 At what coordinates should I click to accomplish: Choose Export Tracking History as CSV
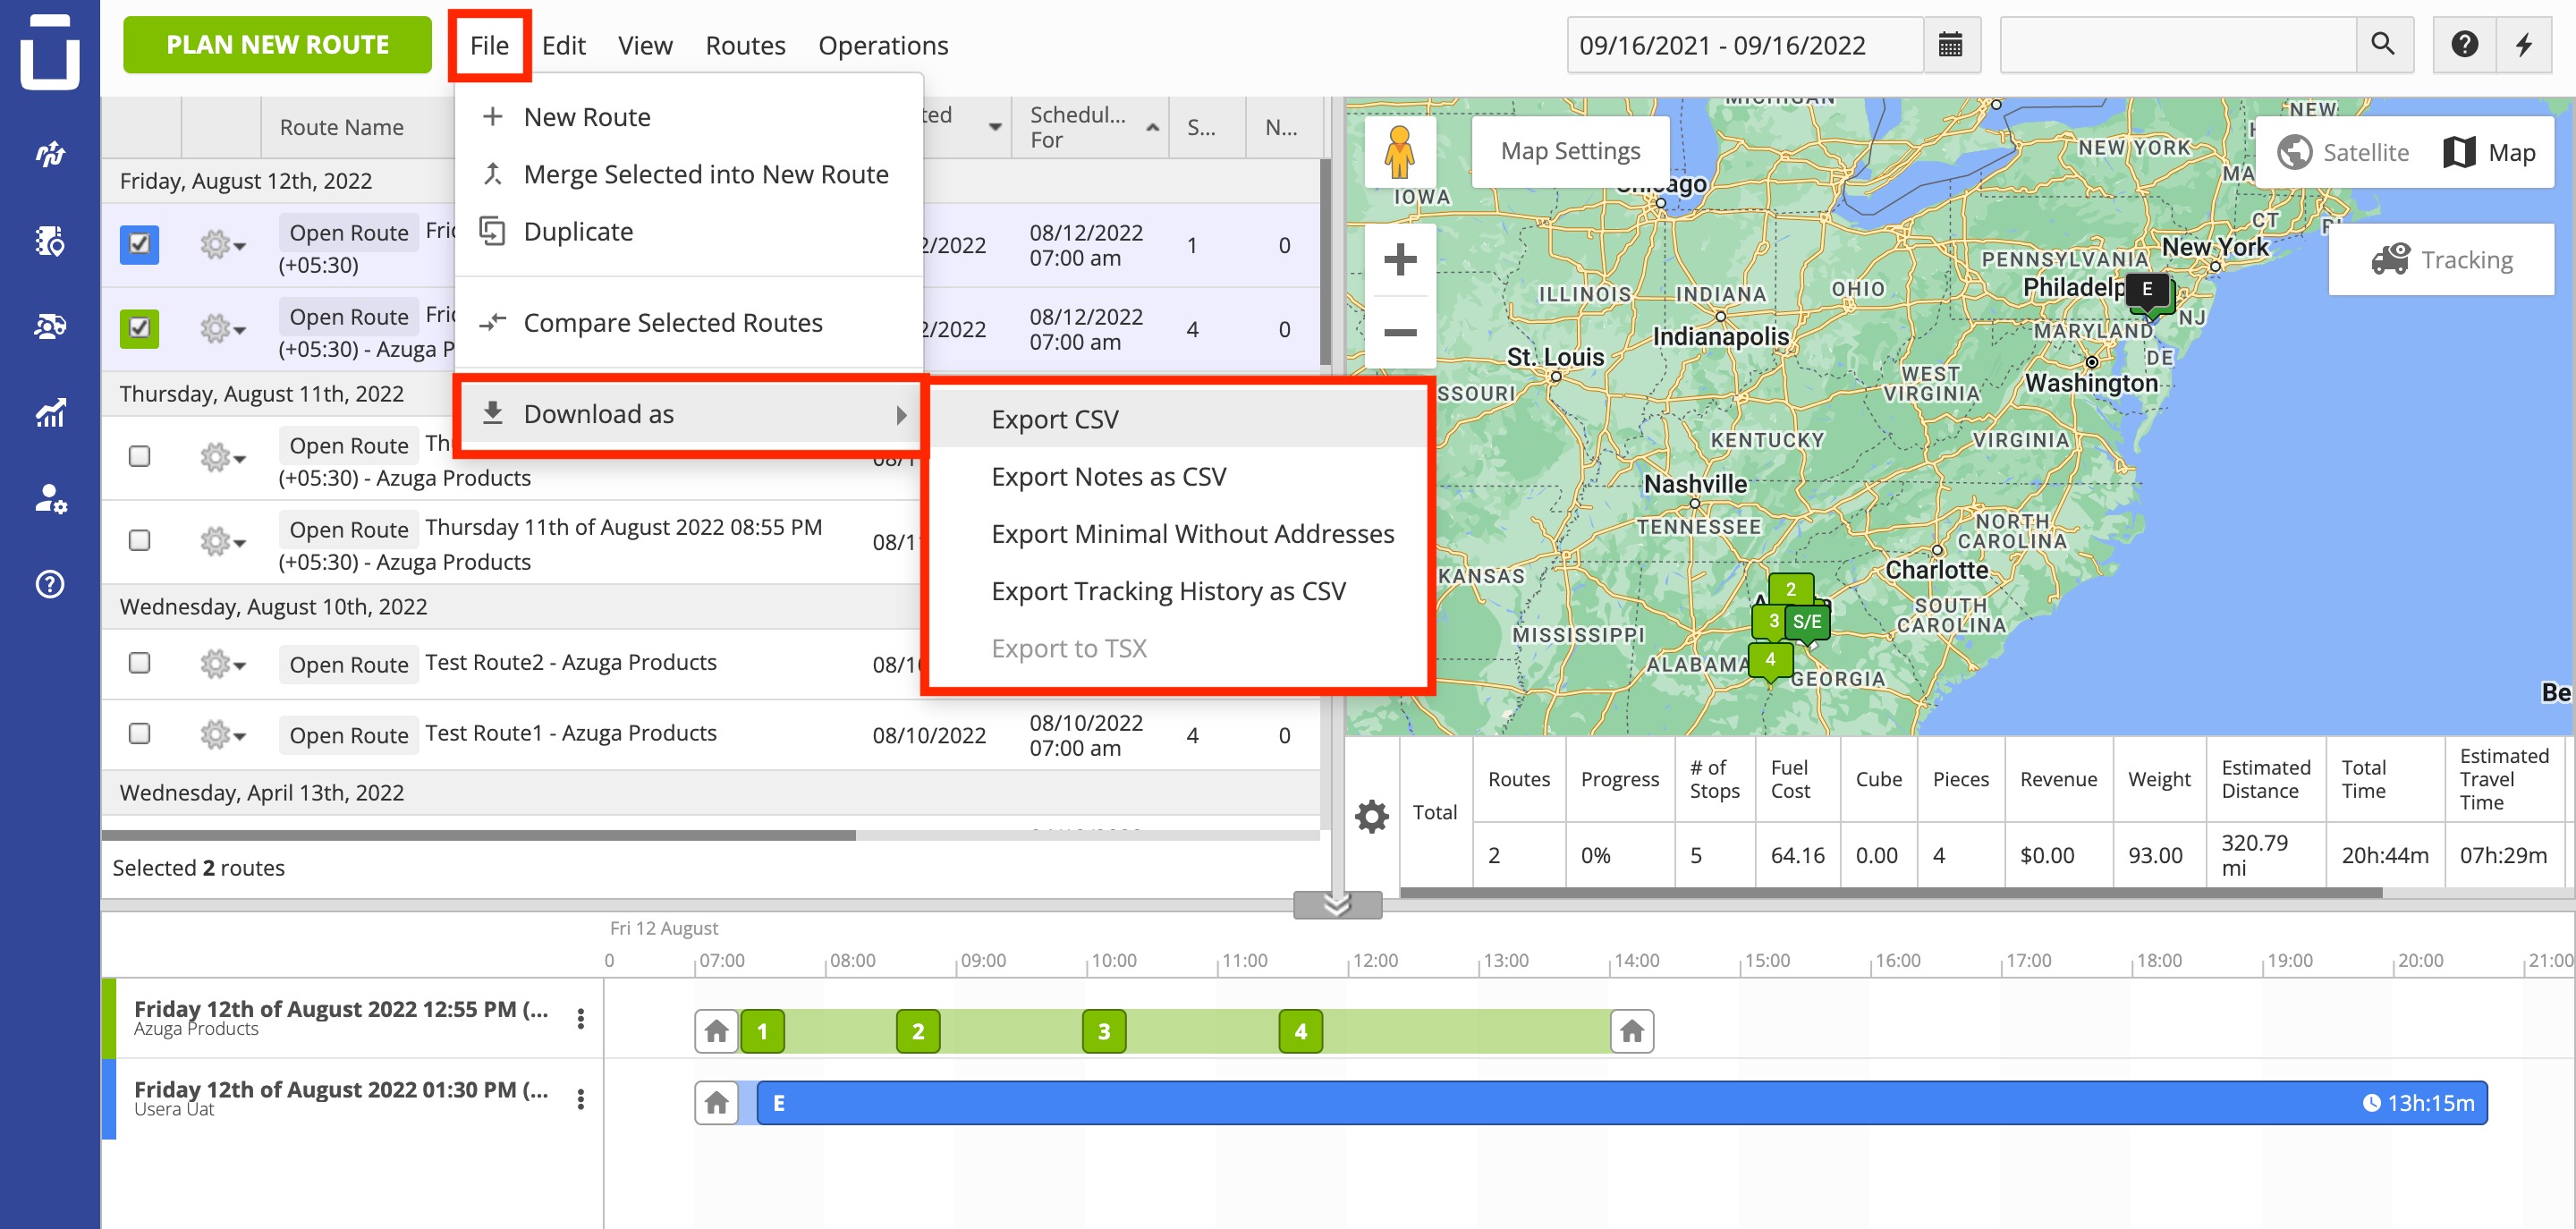(1178, 591)
